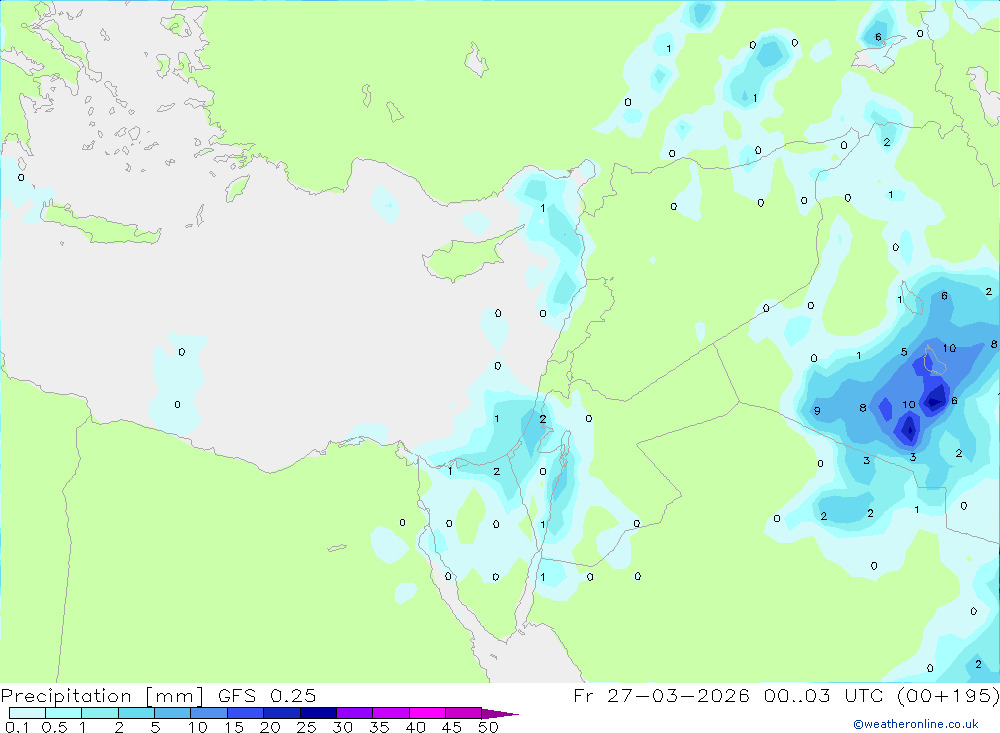Click the '9' precipitation value on map
The height and width of the screenshot is (733, 1000).
click(817, 411)
